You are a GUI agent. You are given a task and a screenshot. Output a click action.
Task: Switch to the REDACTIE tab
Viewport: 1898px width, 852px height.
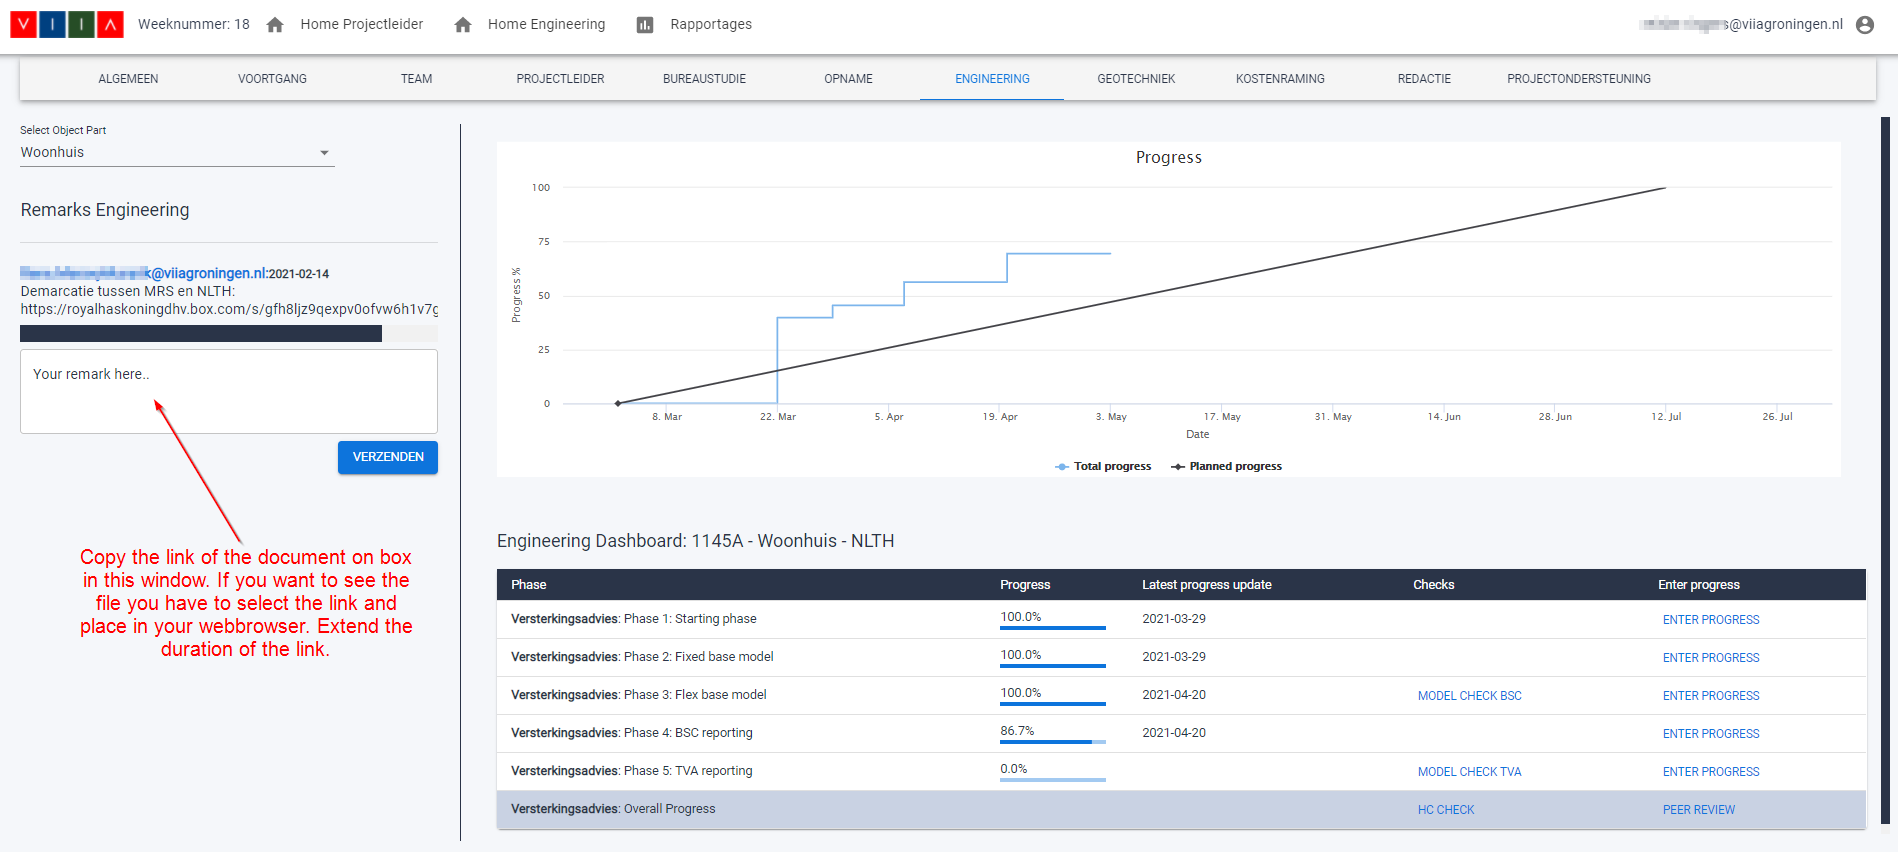[1424, 79]
